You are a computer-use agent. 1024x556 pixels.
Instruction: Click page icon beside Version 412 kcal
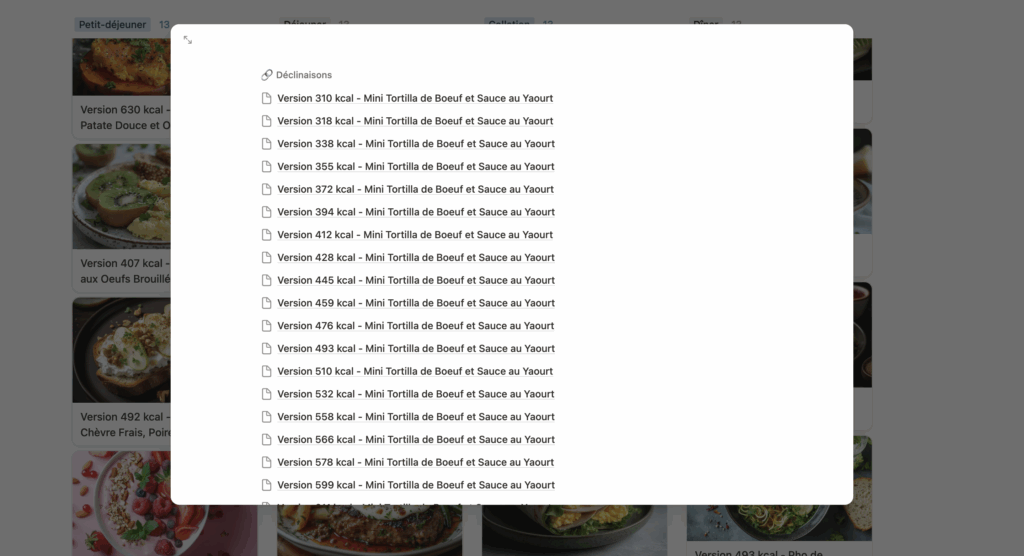(266, 235)
